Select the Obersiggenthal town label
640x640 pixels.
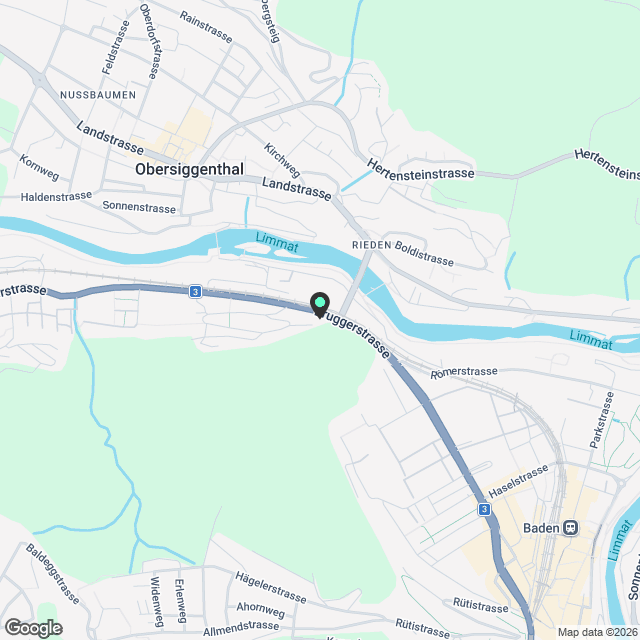pyautogui.click(x=189, y=169)
